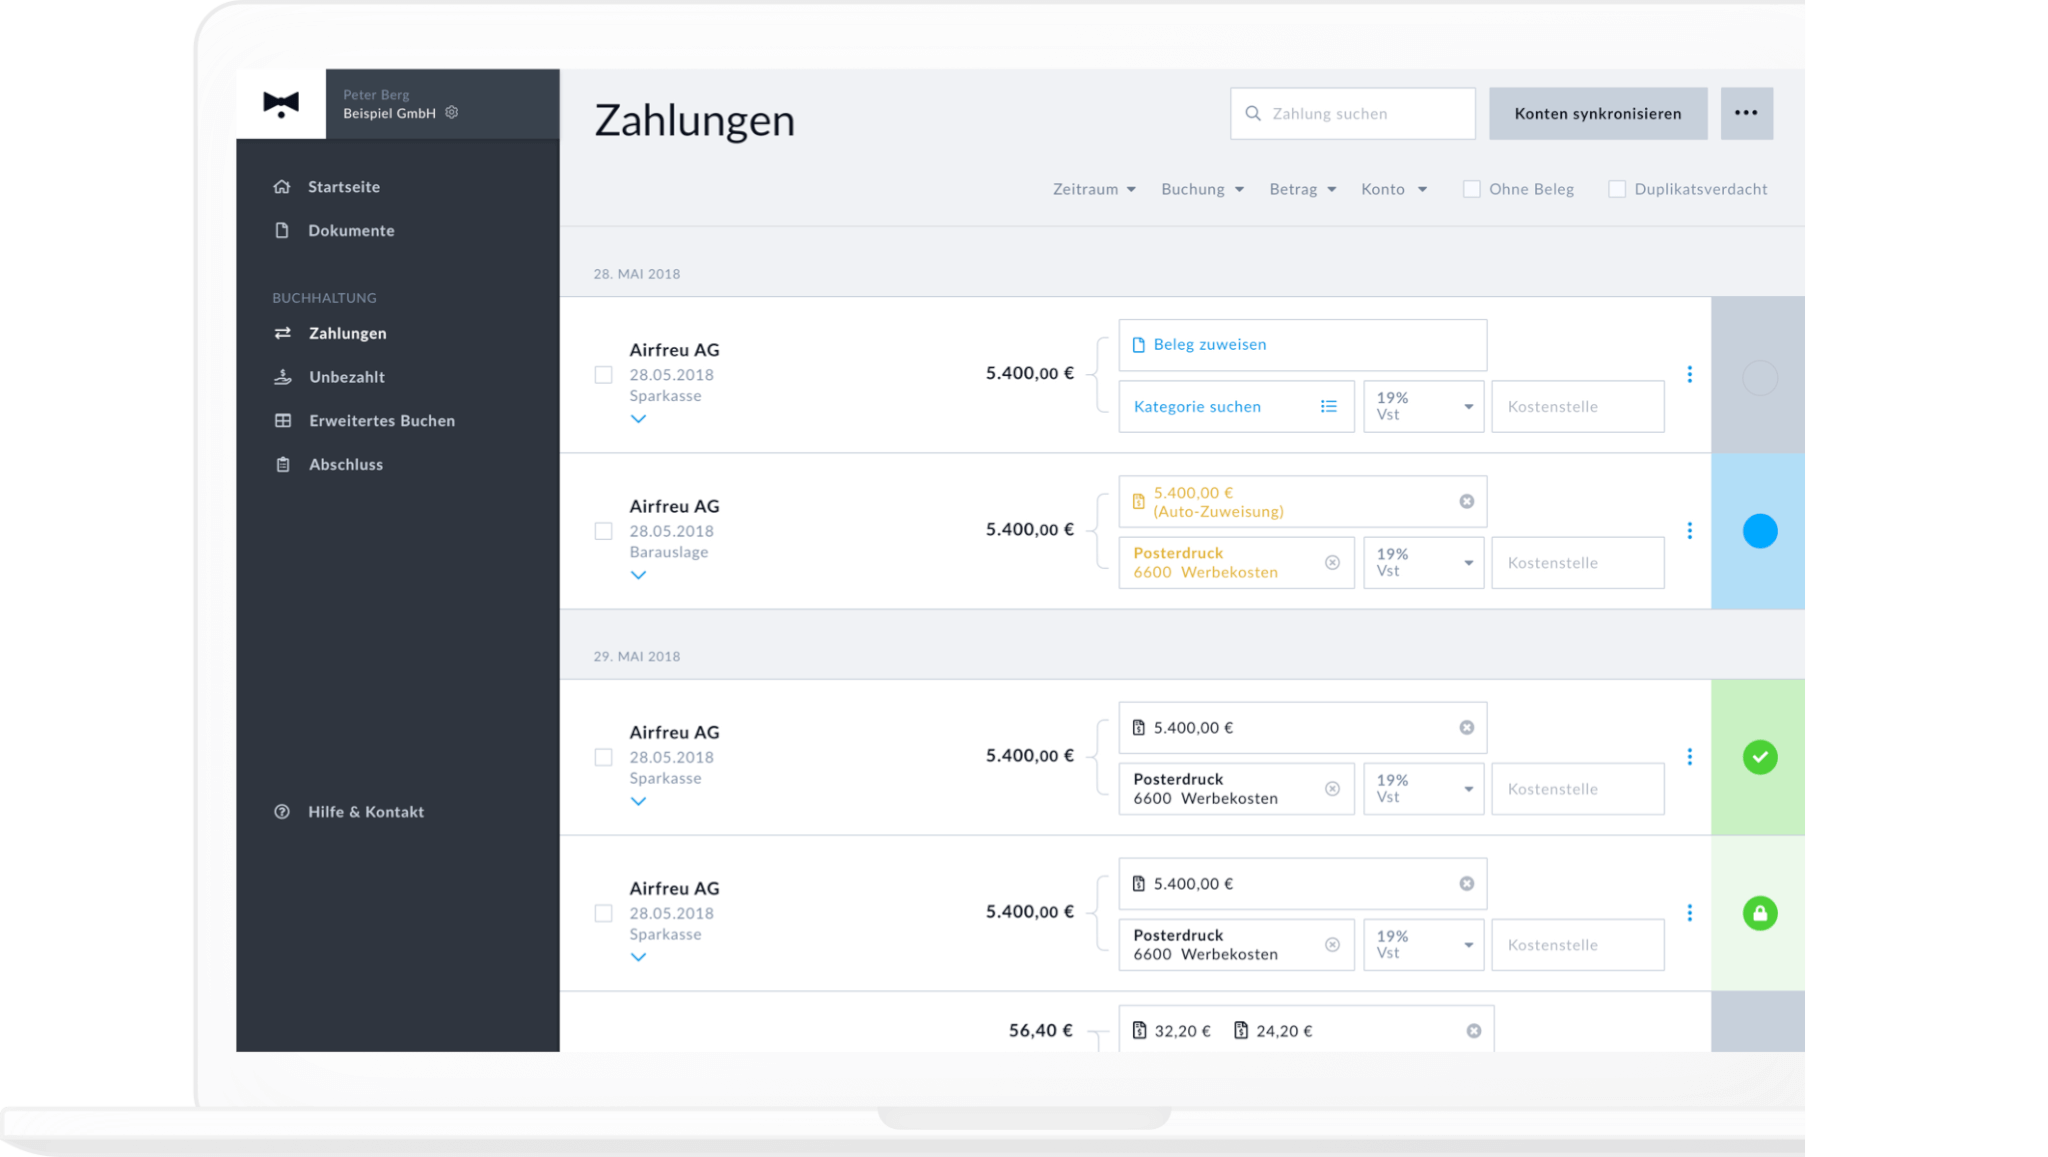The height and width of the screenshot is (1157, 2048).
Task: Click the Zahlung suchen search field
Action: click(x=1352, y=113)
